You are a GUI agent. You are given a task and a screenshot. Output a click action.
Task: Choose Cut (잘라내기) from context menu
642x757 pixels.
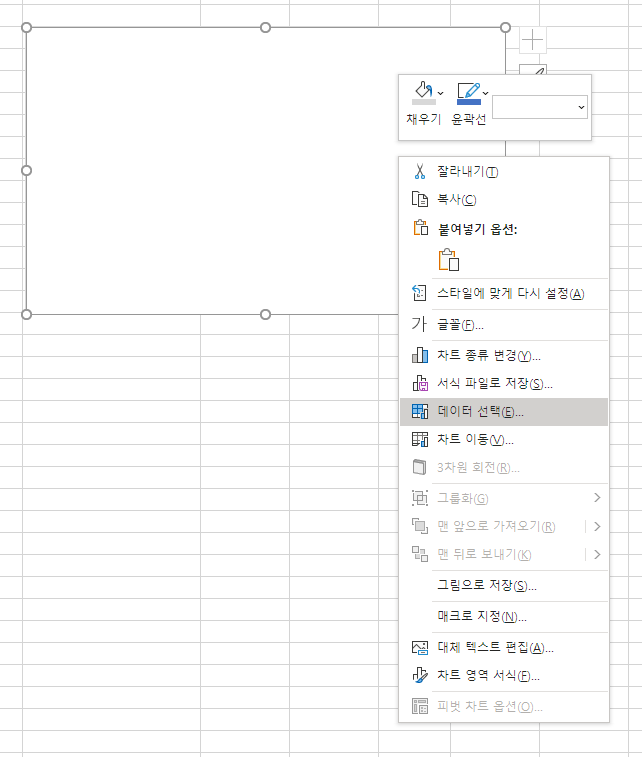click(504, 171)
